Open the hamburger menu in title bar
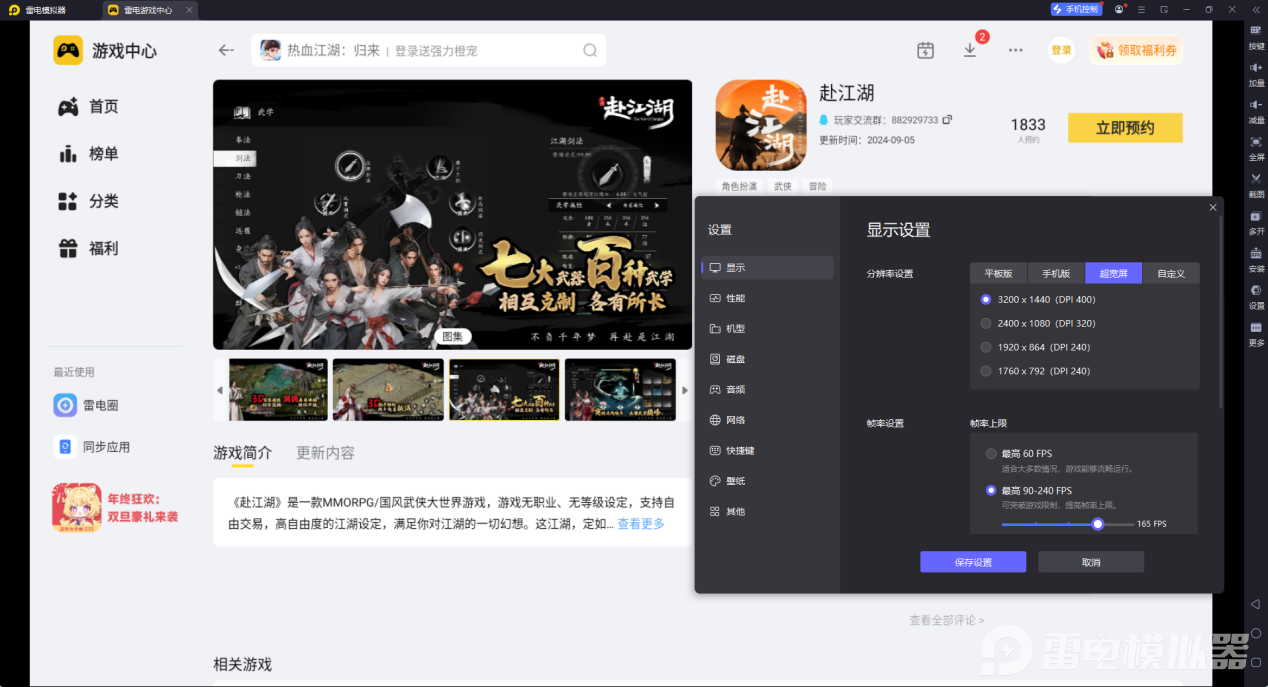This screenshot has width=1268, height=687. [x=1141, y=9]
